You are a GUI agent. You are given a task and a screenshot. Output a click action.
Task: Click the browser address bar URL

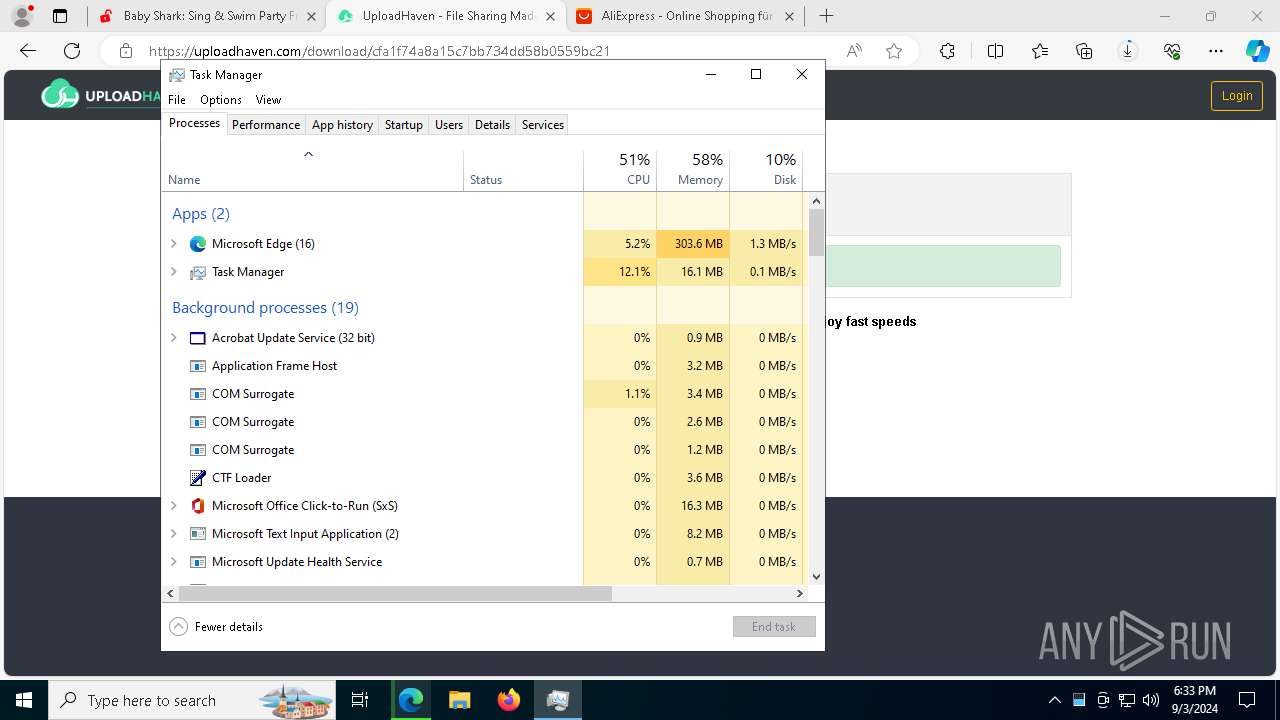pyautogui.click(x=380, y=51)
